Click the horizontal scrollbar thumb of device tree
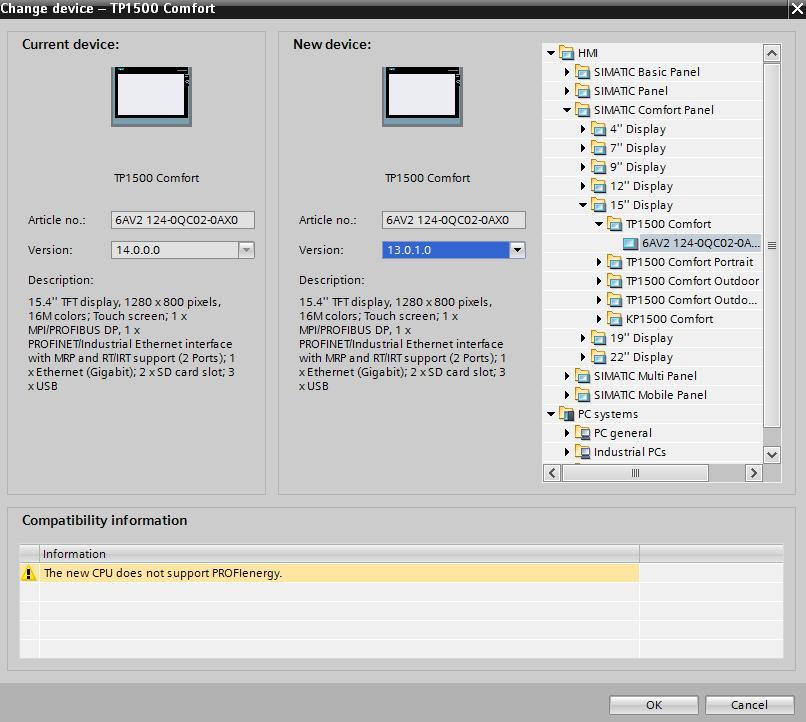The image size is (806, 722). point(635,473)
